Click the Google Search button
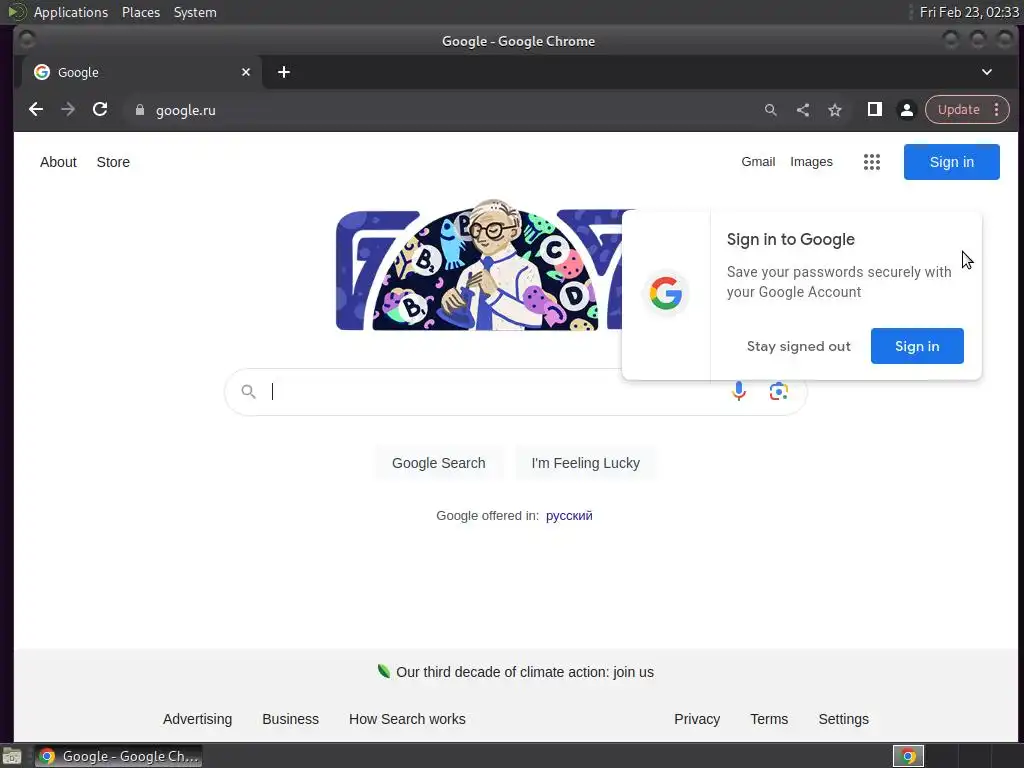The width and height of the screenshot is (1024, 768). pos(438,463)
